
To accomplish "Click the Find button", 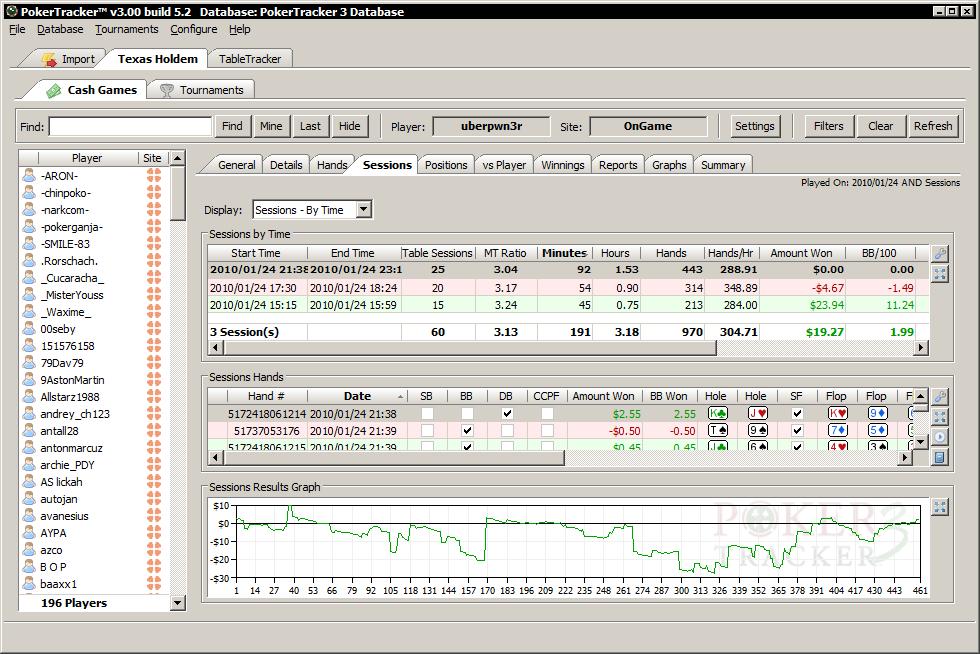I will (232, 126).
